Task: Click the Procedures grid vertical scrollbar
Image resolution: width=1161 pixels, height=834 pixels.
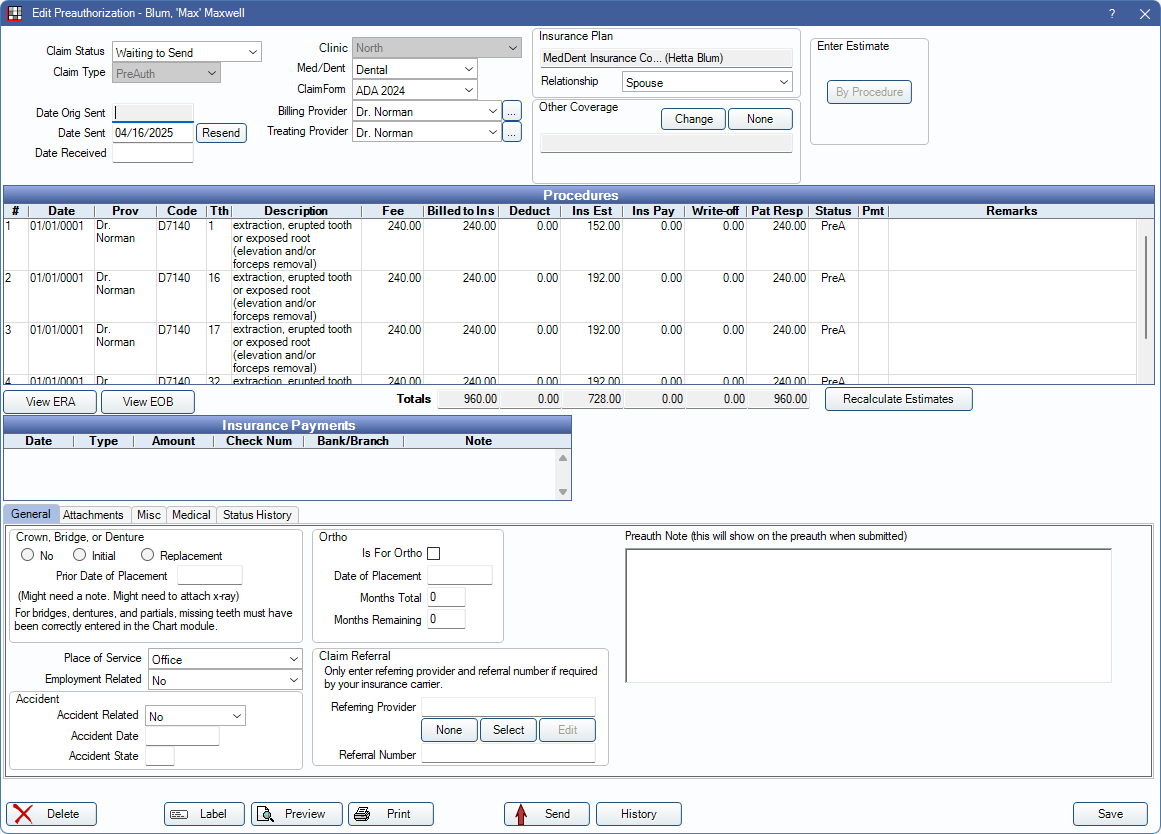Action: click(1146, 290)
